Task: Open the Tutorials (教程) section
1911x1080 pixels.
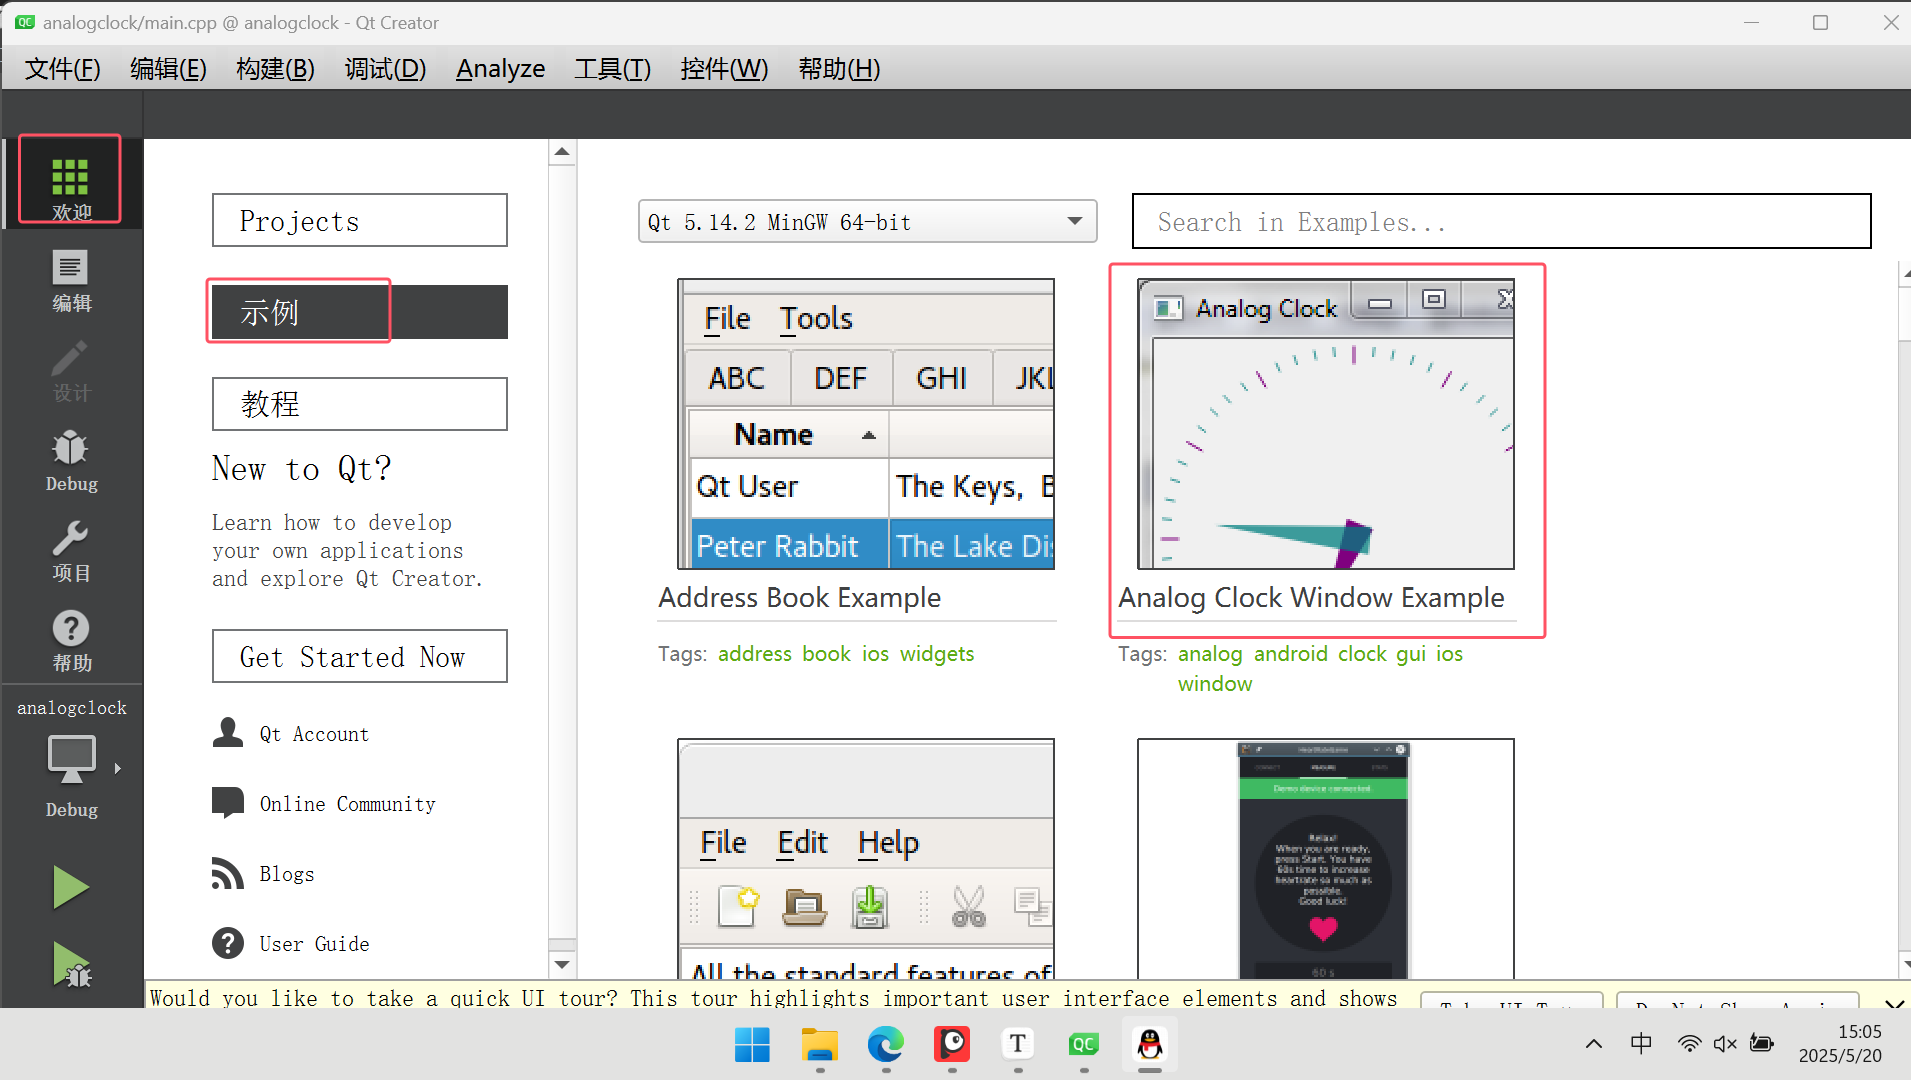Action: tap(359, 404)
